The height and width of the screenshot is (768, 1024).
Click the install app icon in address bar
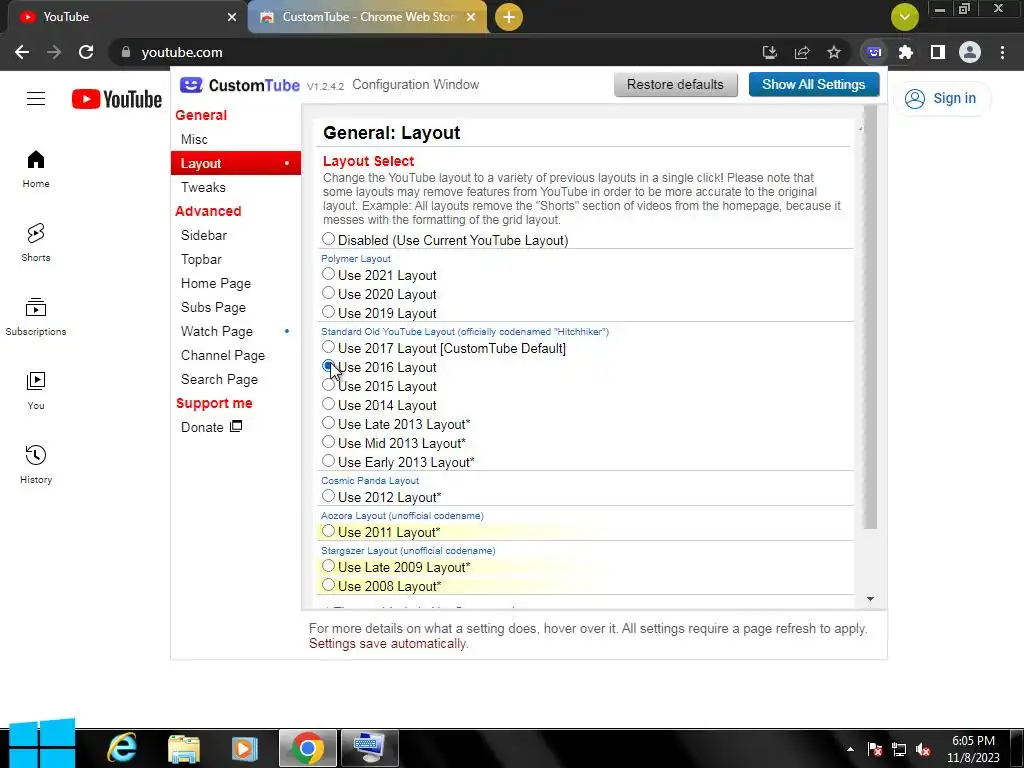pos(770,52)
